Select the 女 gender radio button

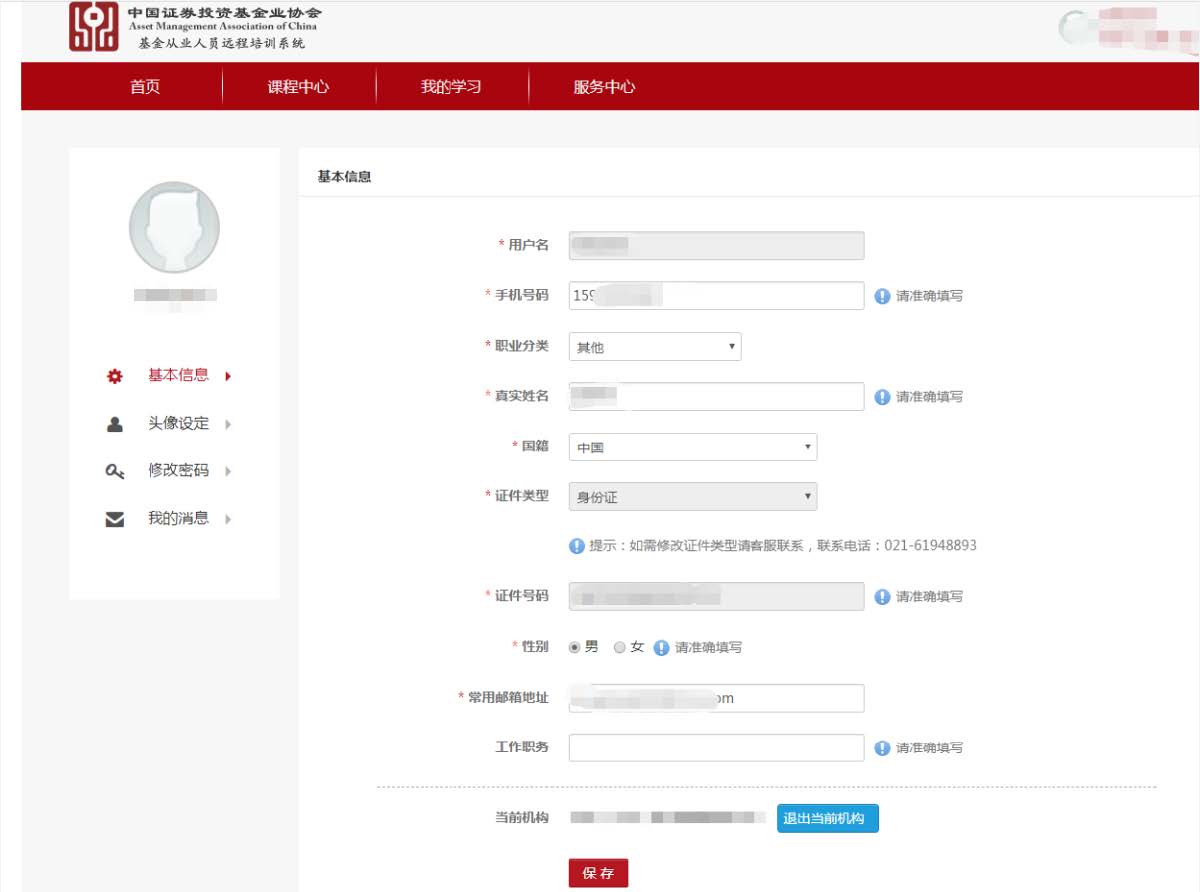click(619, 647)
